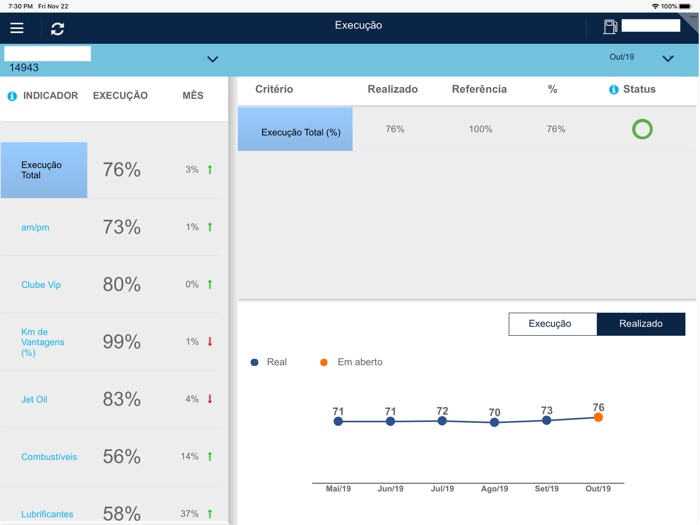Open the Clube Vip indicator

point(41,284)
